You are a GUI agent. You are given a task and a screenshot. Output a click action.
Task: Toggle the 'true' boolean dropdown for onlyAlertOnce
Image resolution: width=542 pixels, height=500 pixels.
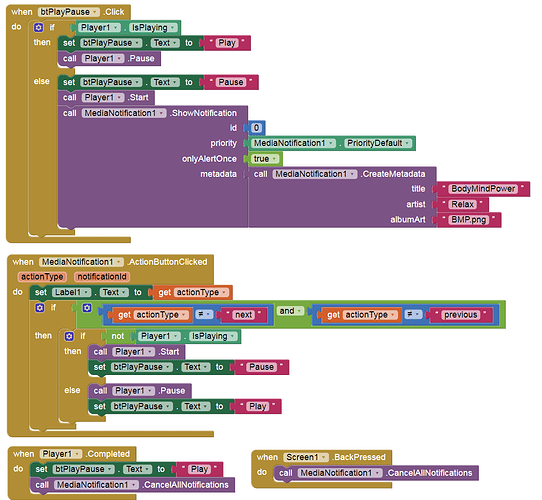pos(265,159)
